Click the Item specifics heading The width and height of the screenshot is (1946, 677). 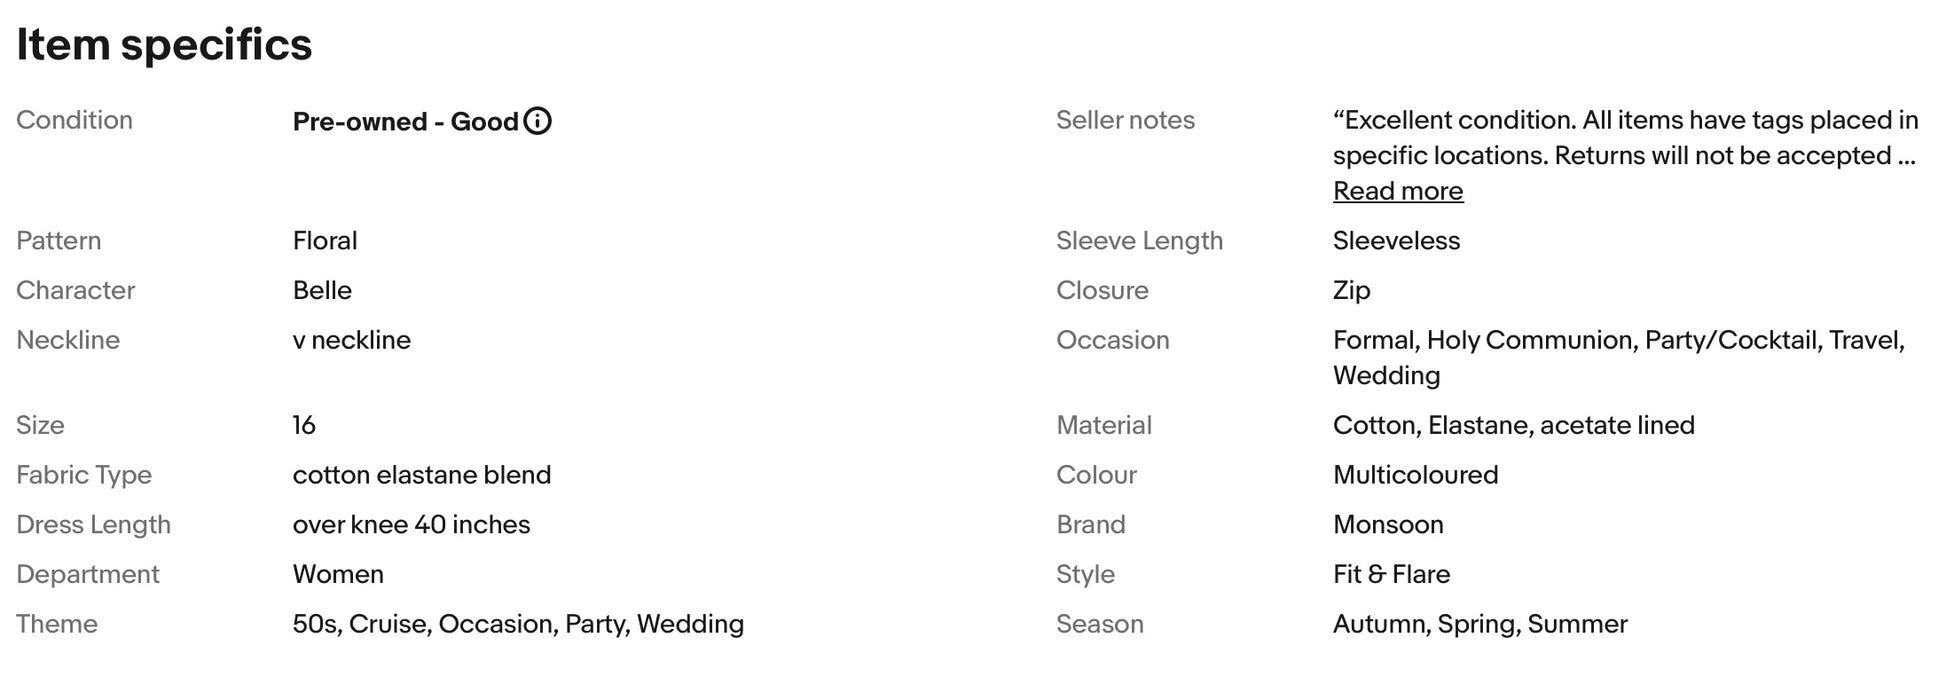(164, 45)
